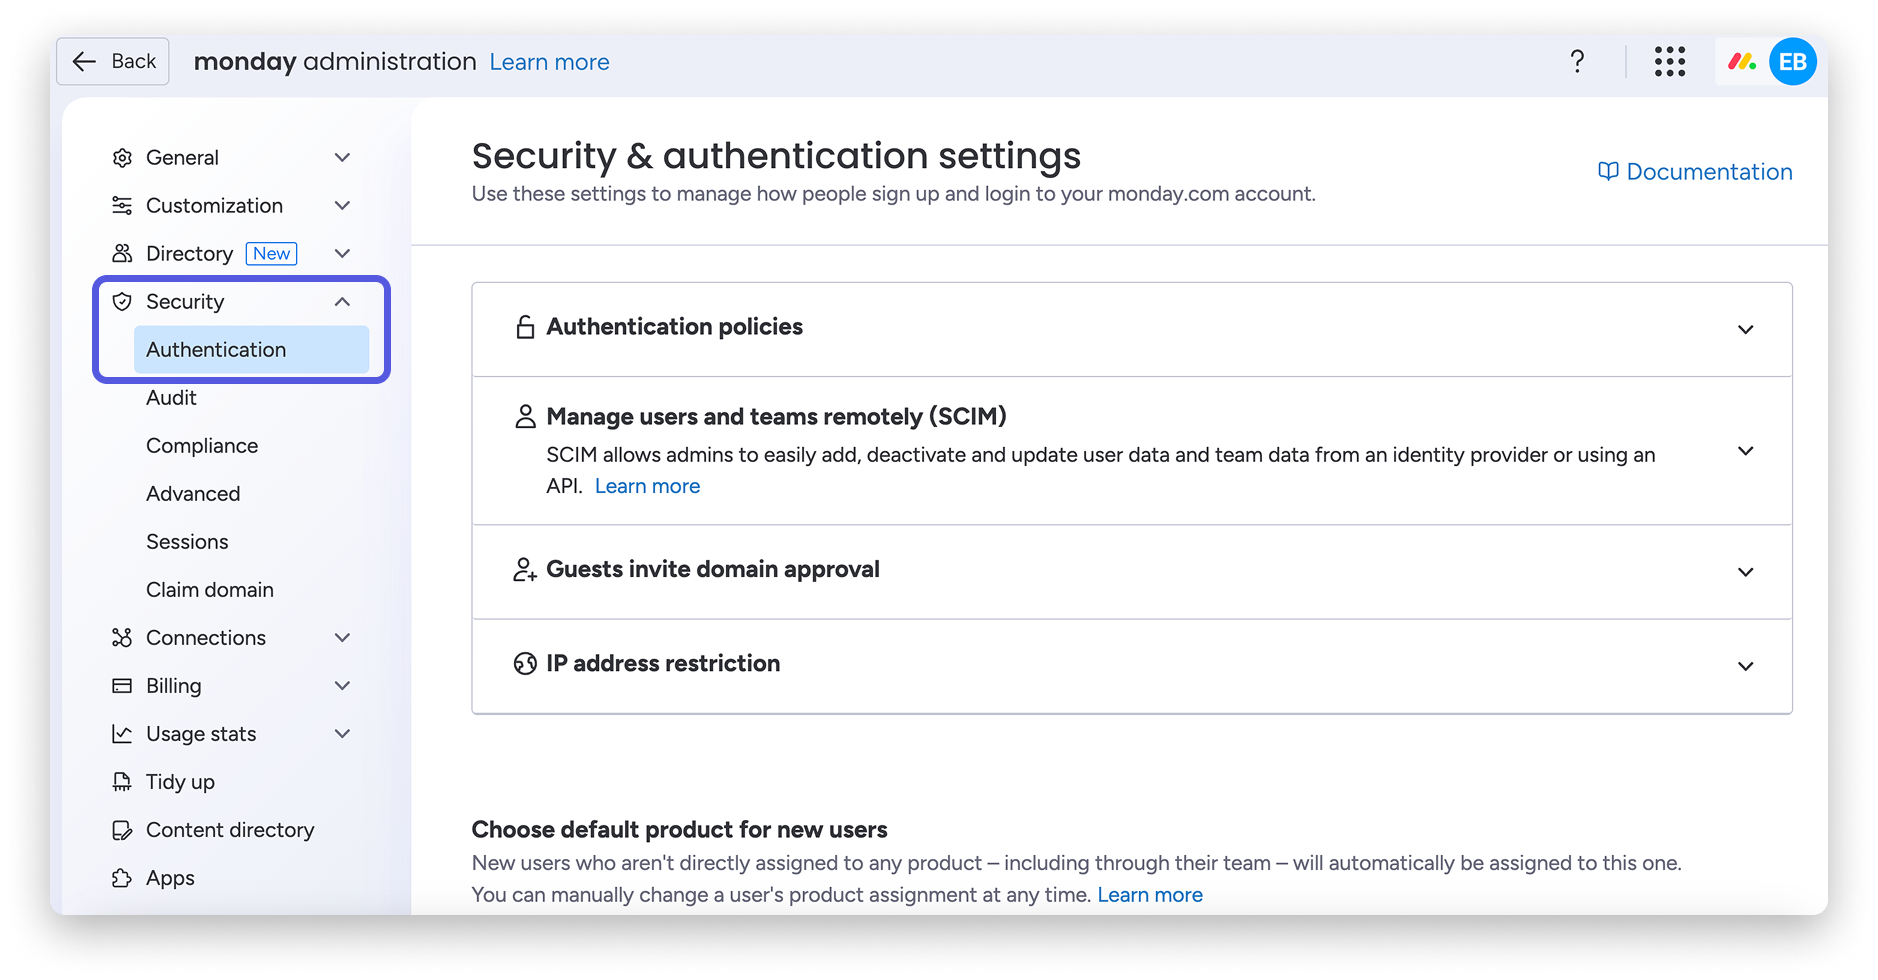This screenshot has width=1878, height=980.
Task: Open the Compliance sidebar item
Action: point(202,446)
